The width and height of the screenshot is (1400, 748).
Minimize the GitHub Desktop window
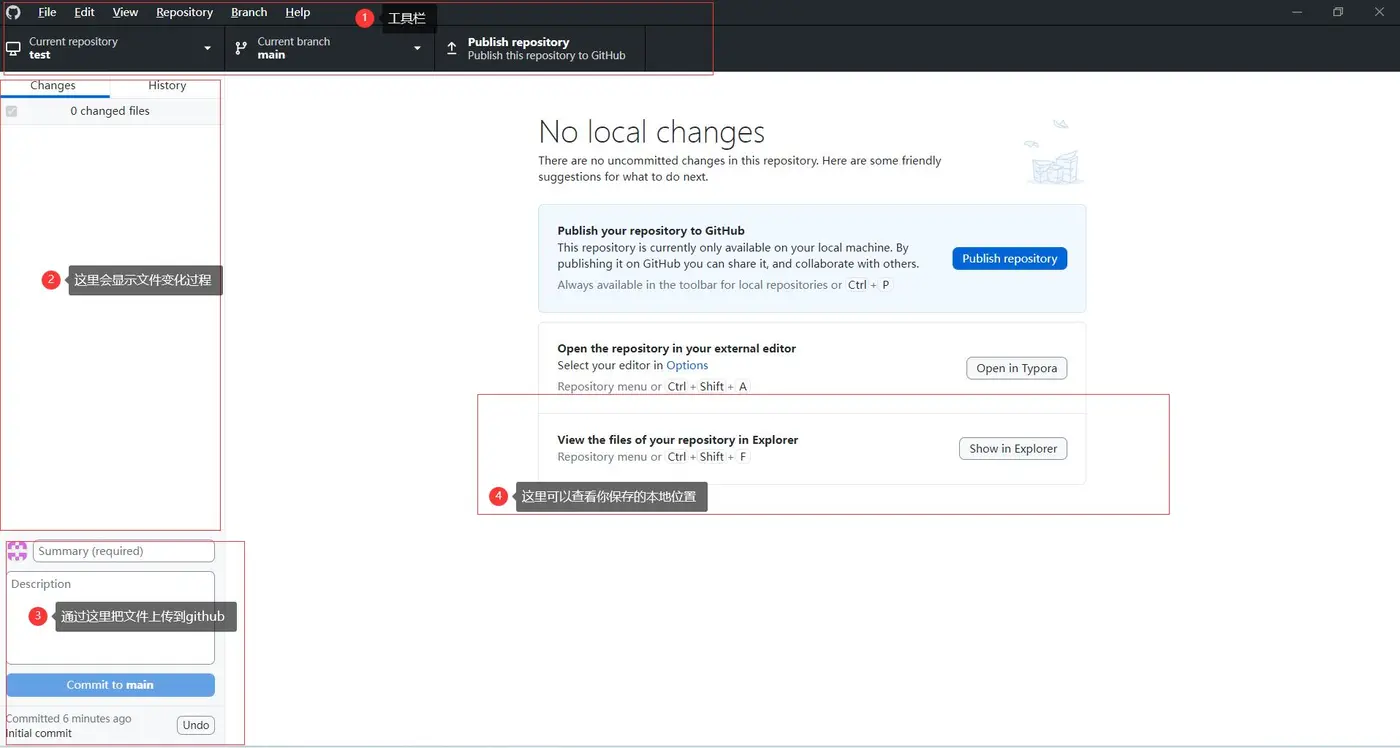[1297, 12]
